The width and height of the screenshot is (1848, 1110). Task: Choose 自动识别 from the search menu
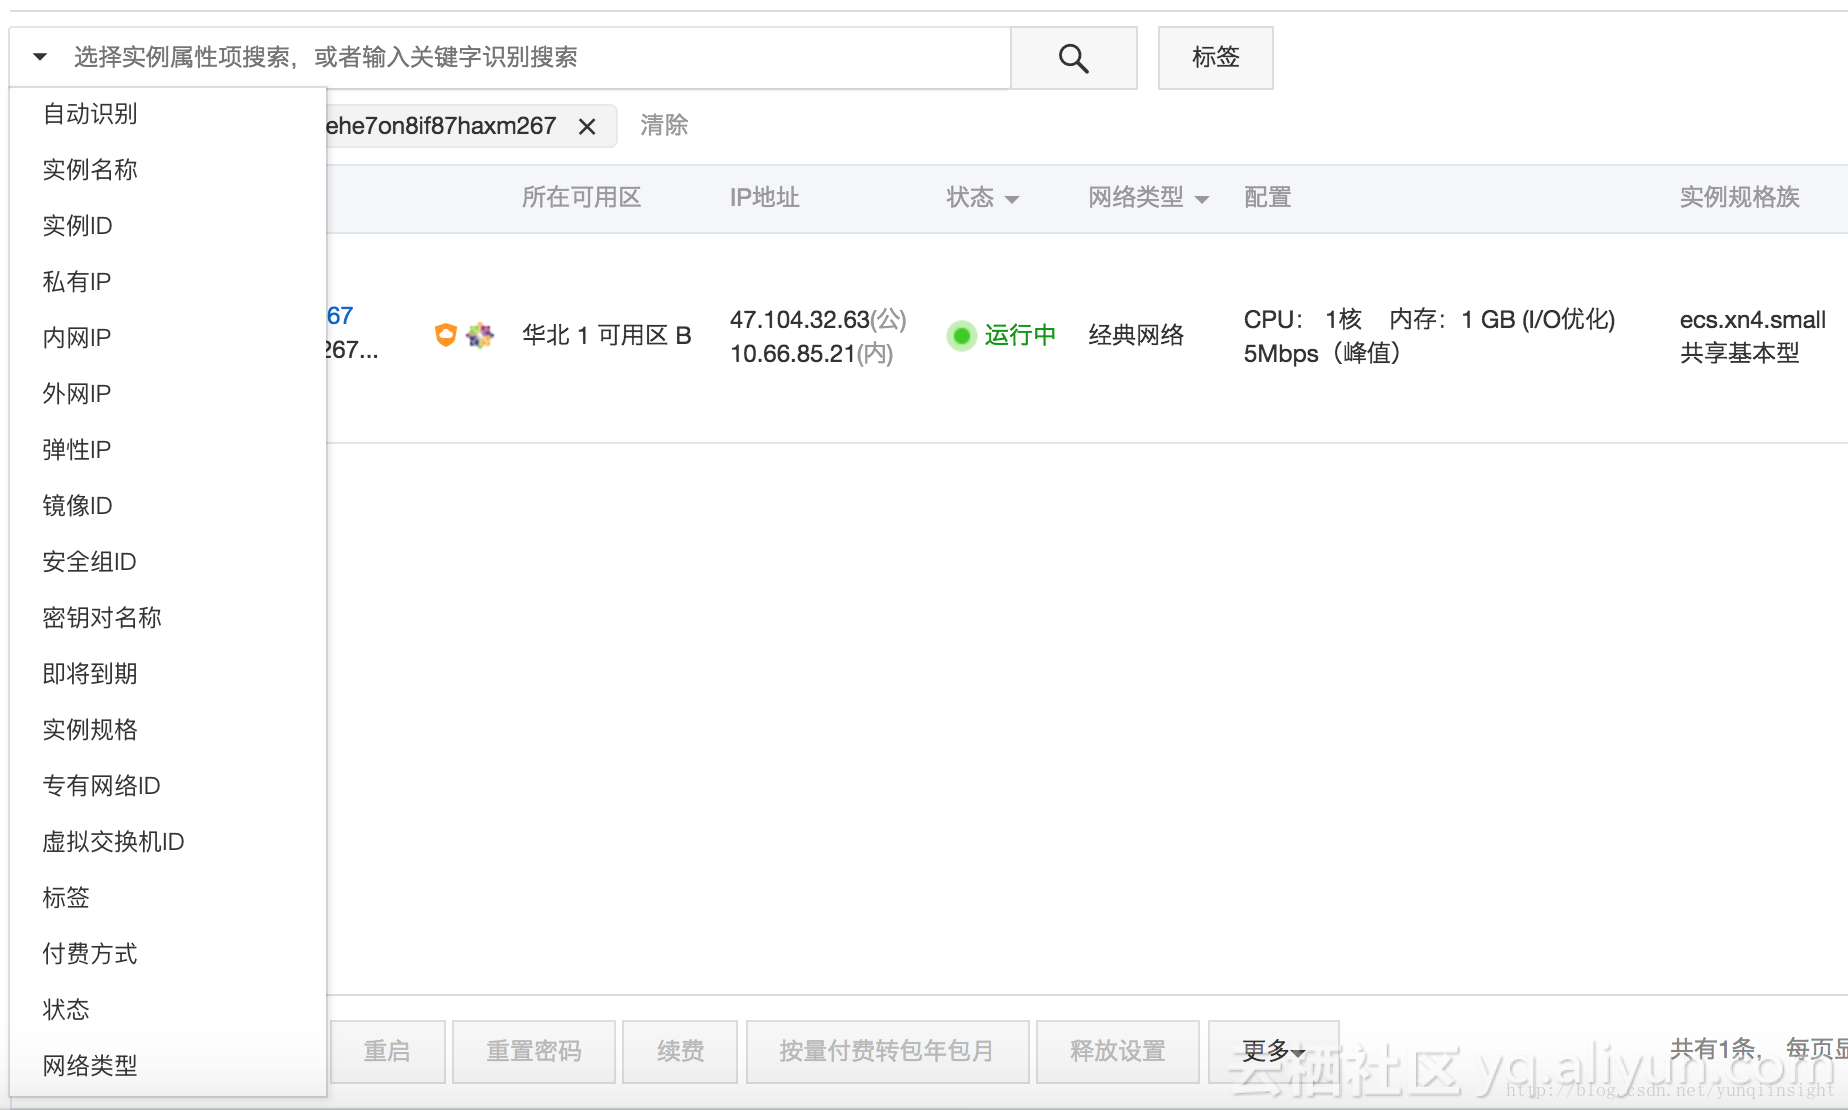(x=168, y=114)
